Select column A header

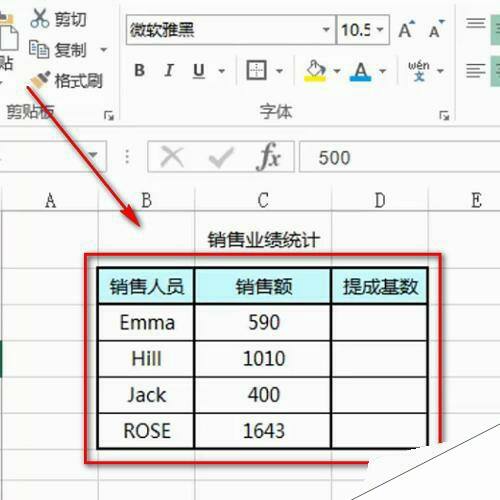[50, 200]
